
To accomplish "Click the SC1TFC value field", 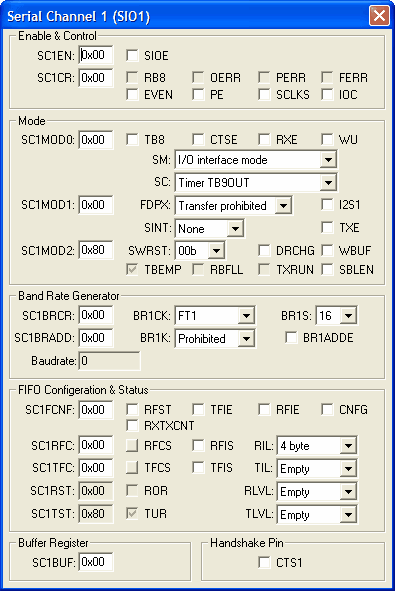I will [96, 468].
